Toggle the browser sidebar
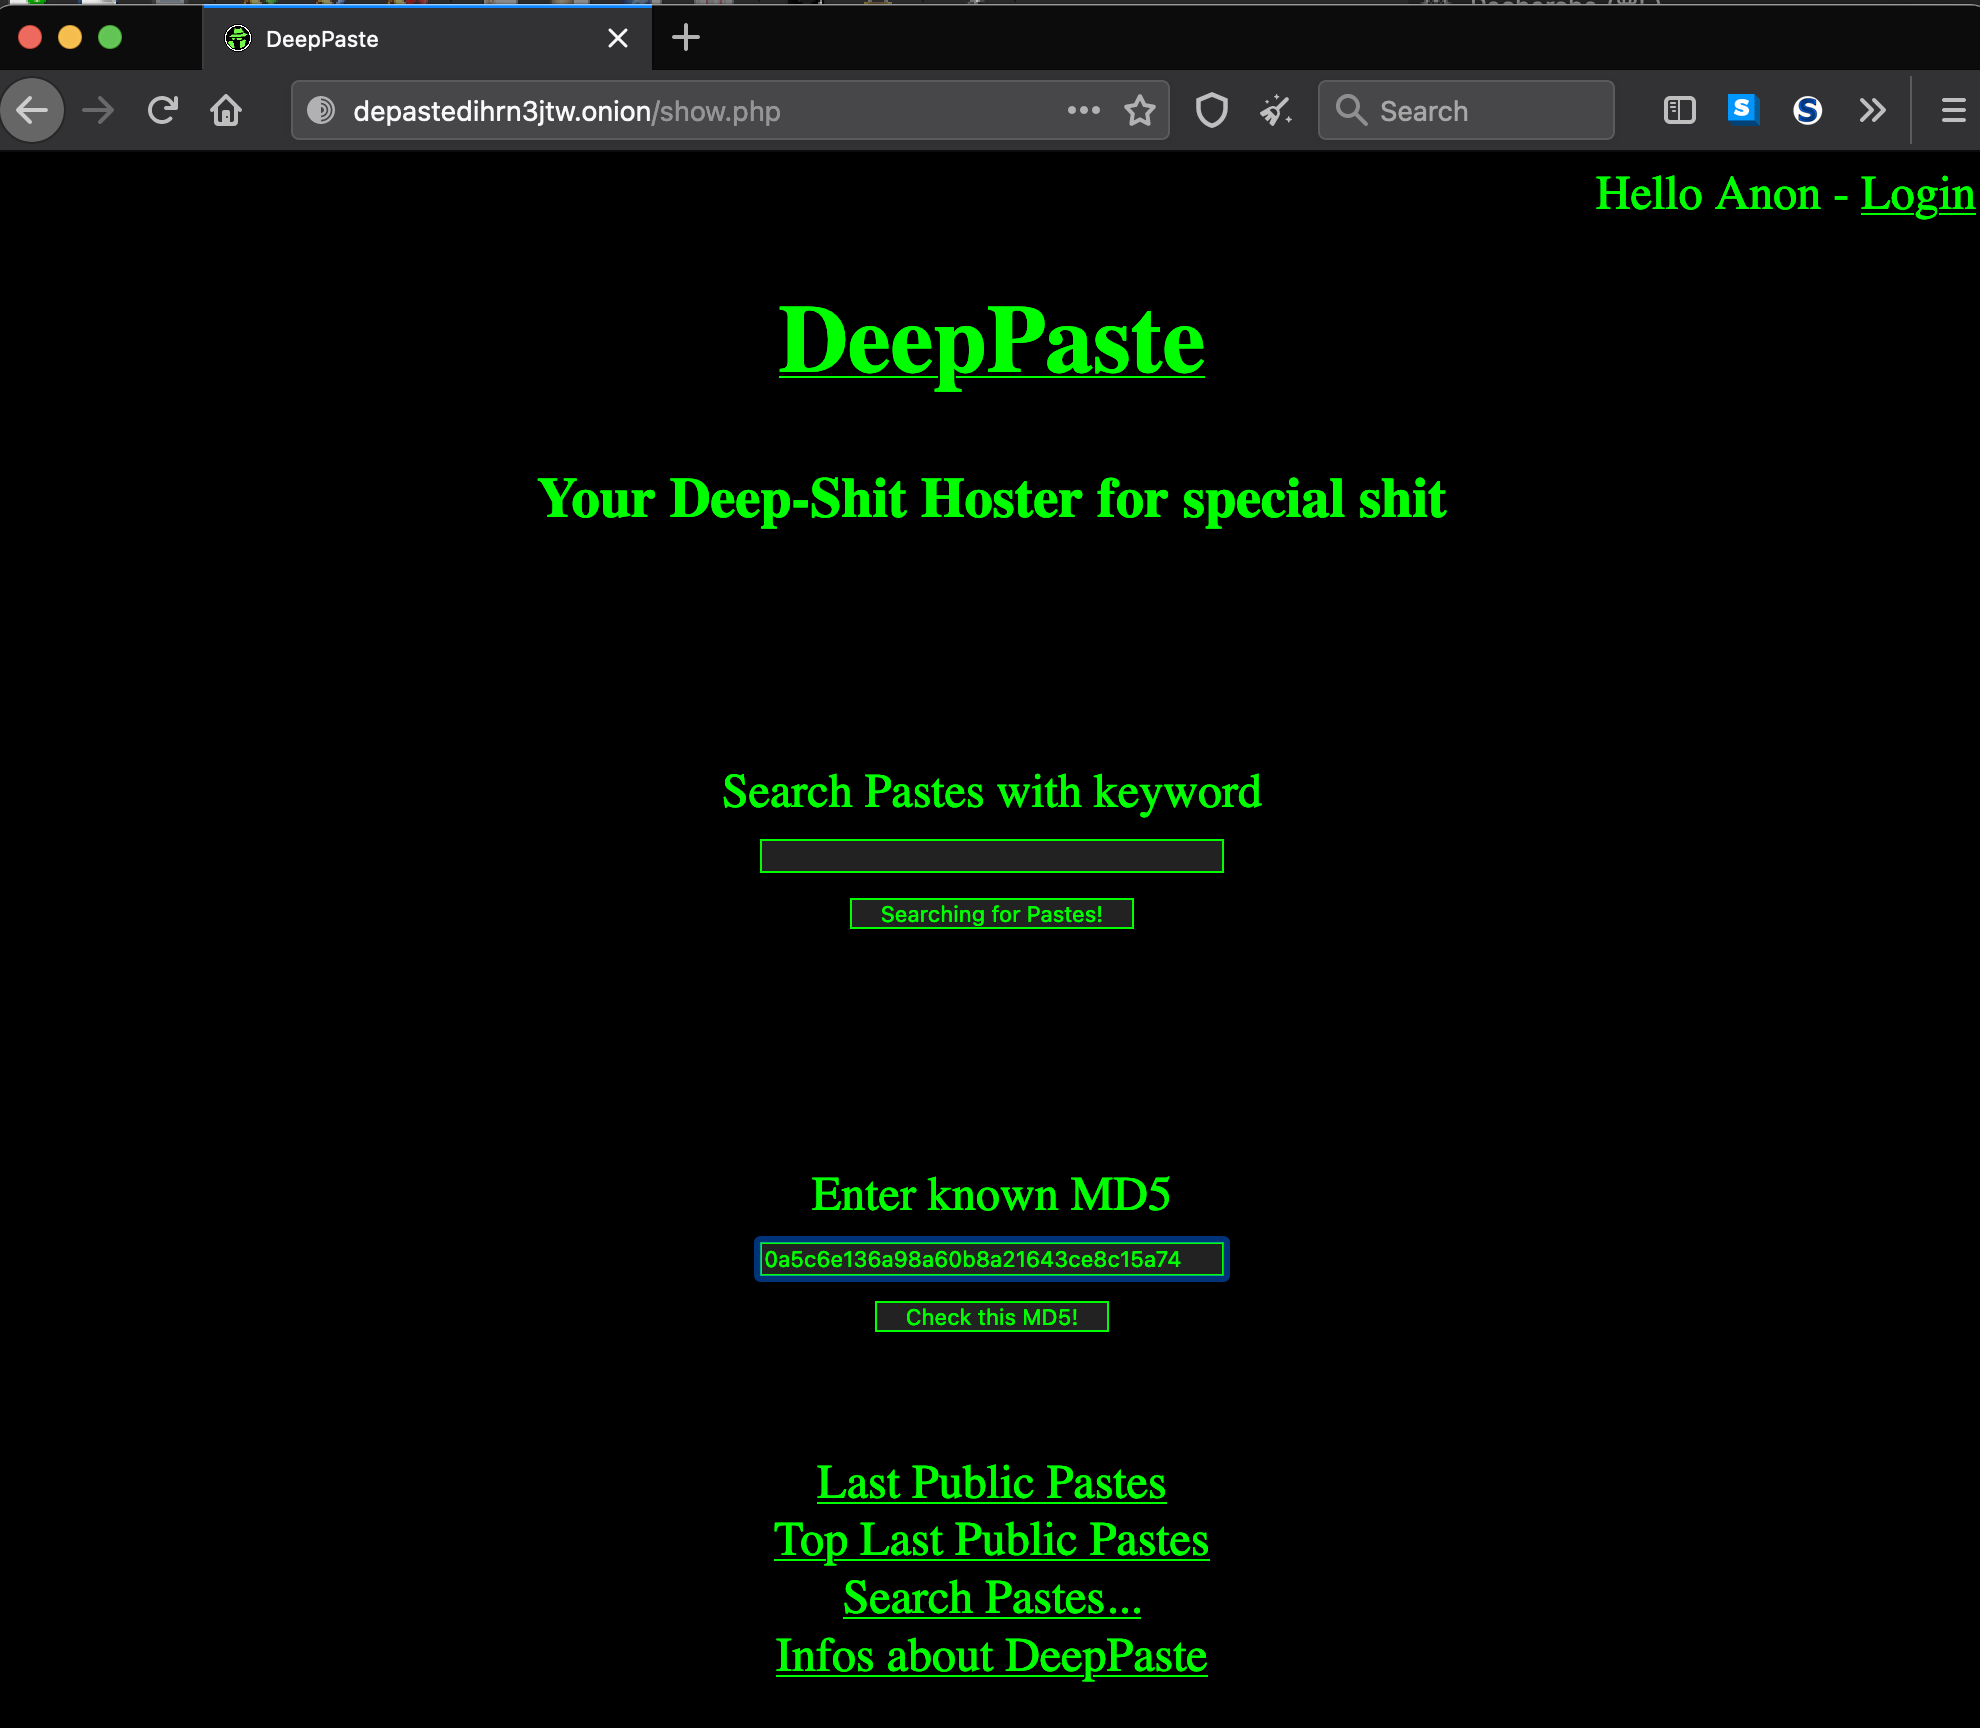Viewport: 1980px width, 1728px height. point(1680,110)
